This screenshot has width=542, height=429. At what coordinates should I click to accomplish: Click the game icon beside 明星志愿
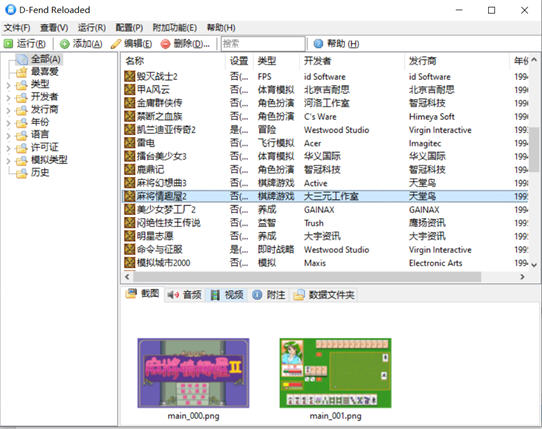[x=129, y=236]
